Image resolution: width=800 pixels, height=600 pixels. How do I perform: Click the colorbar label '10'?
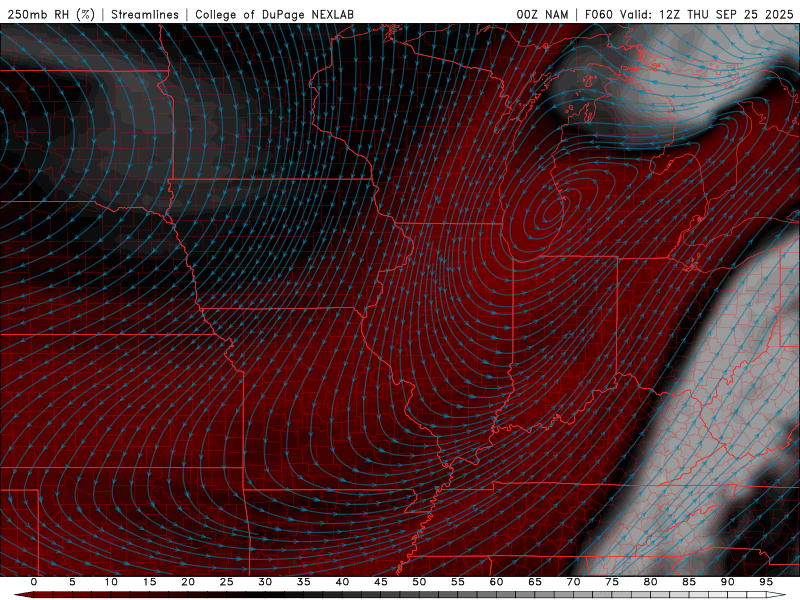pos(111,582)
